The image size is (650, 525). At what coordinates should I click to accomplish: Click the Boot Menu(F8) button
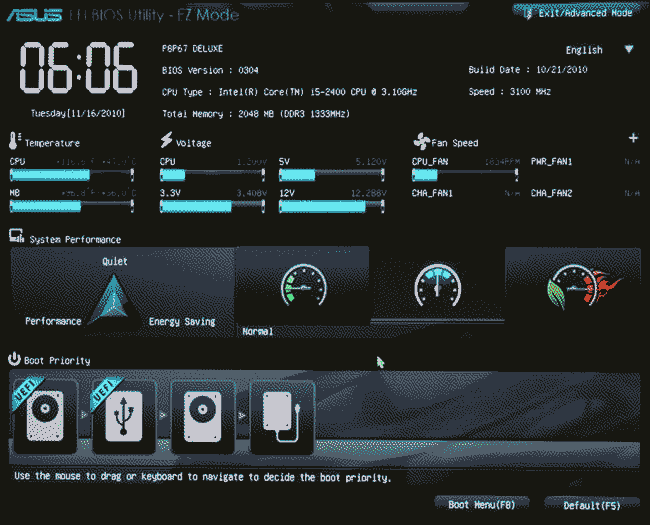pos(482,505)
